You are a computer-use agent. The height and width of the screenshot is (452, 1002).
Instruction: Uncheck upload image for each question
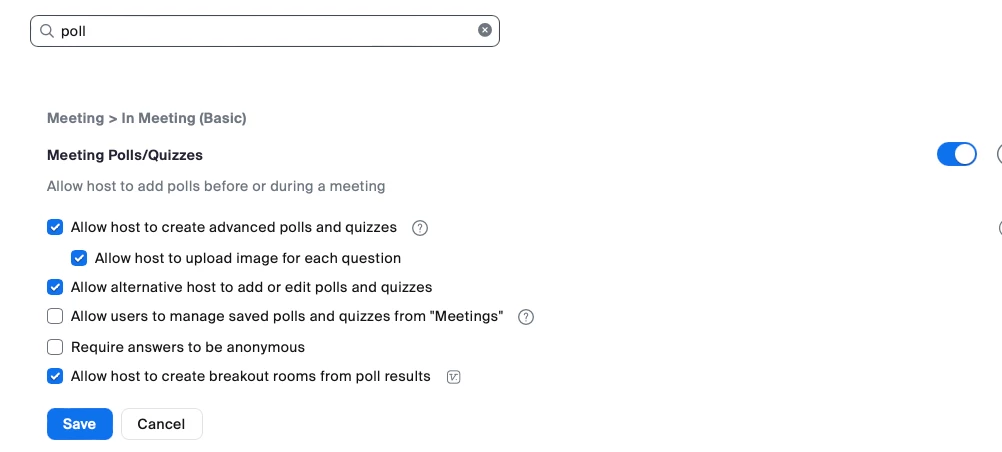79,258
